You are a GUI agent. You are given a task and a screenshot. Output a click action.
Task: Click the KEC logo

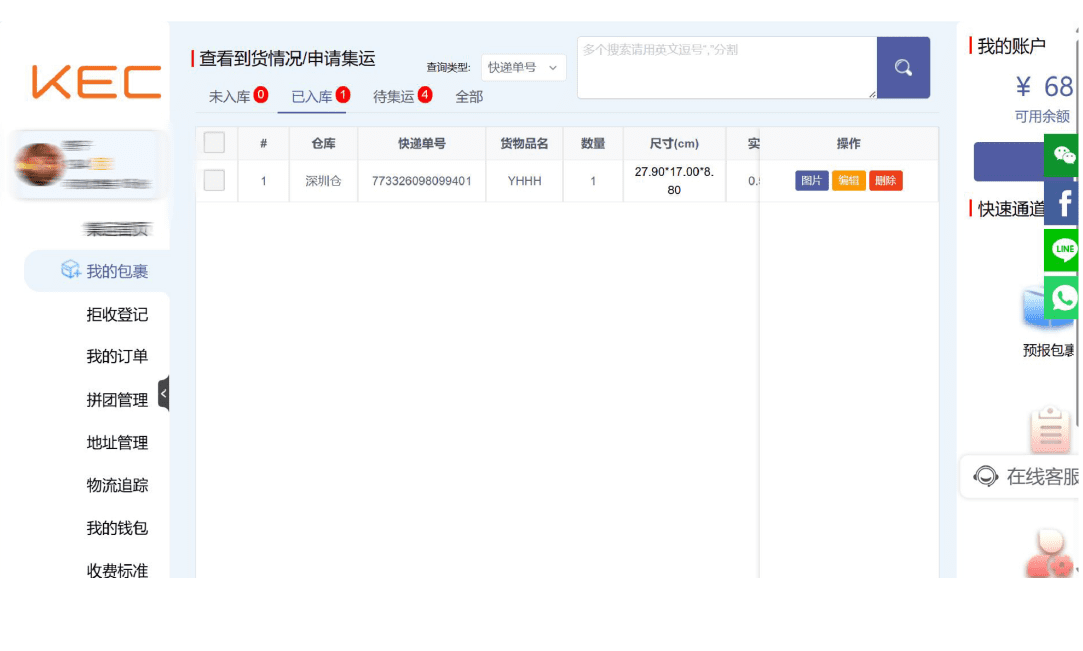pos(96,82)
